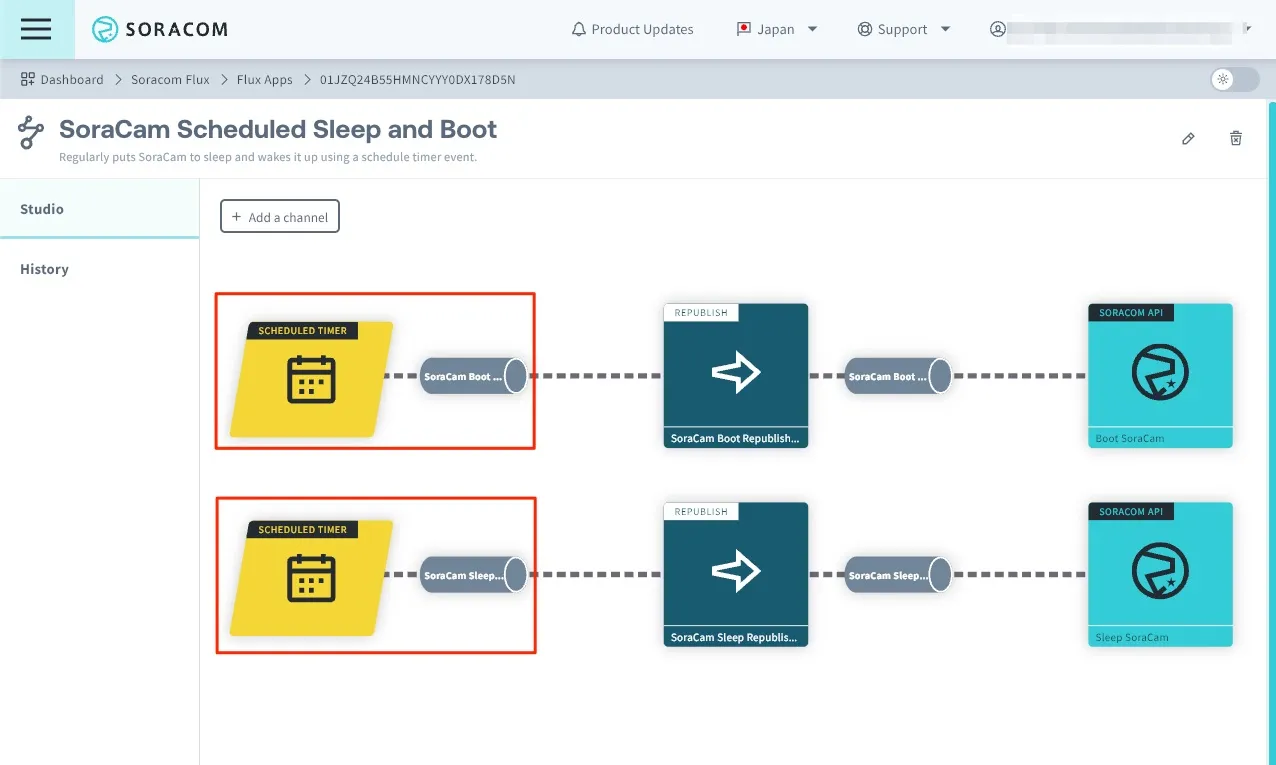The image size is (1276, 765).
Task: Open the Support dropdown menu
Action: click(x=904, y=29)
